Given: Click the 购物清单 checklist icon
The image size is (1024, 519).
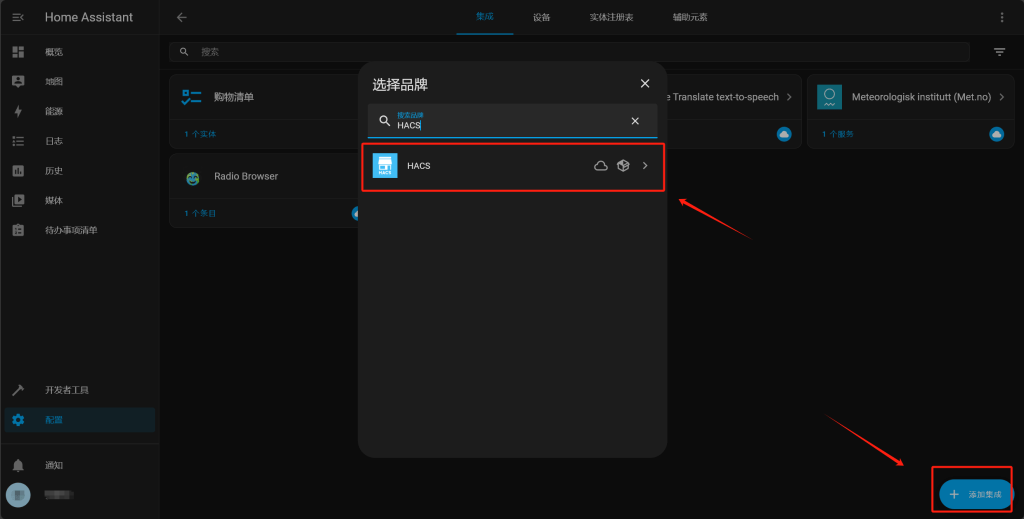Looking at the screenshot, I should [191, 97].
